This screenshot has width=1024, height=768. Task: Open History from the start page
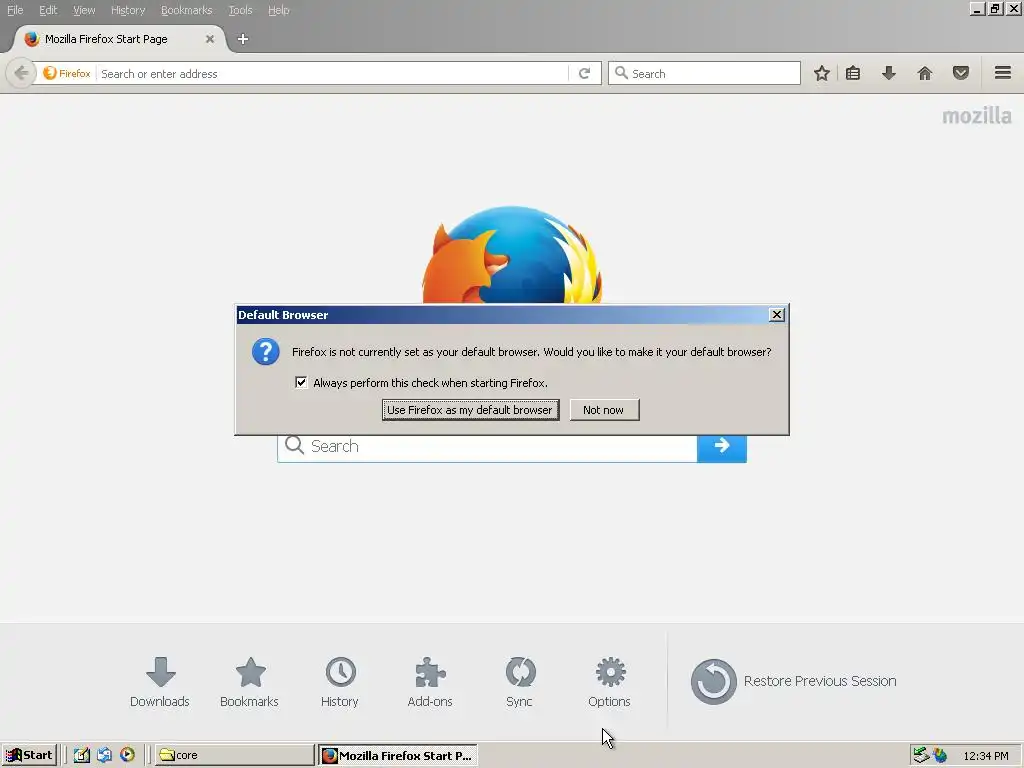click(340, 682)
